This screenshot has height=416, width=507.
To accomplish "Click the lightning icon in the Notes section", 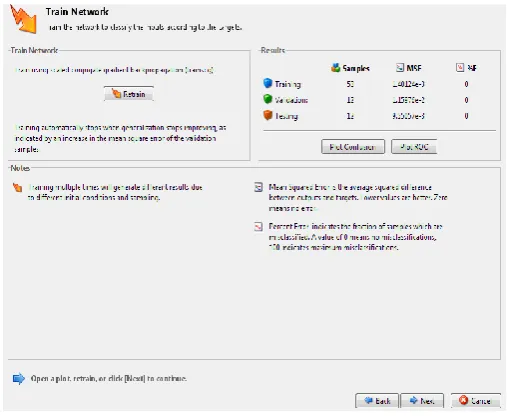I will click(17, 187).
